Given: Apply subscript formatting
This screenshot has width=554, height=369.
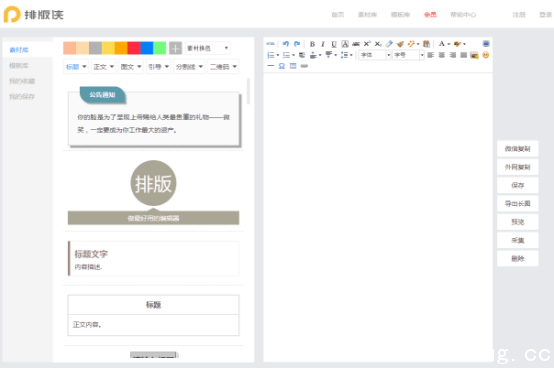Looking at the screenshot, I should coord(378,44).
